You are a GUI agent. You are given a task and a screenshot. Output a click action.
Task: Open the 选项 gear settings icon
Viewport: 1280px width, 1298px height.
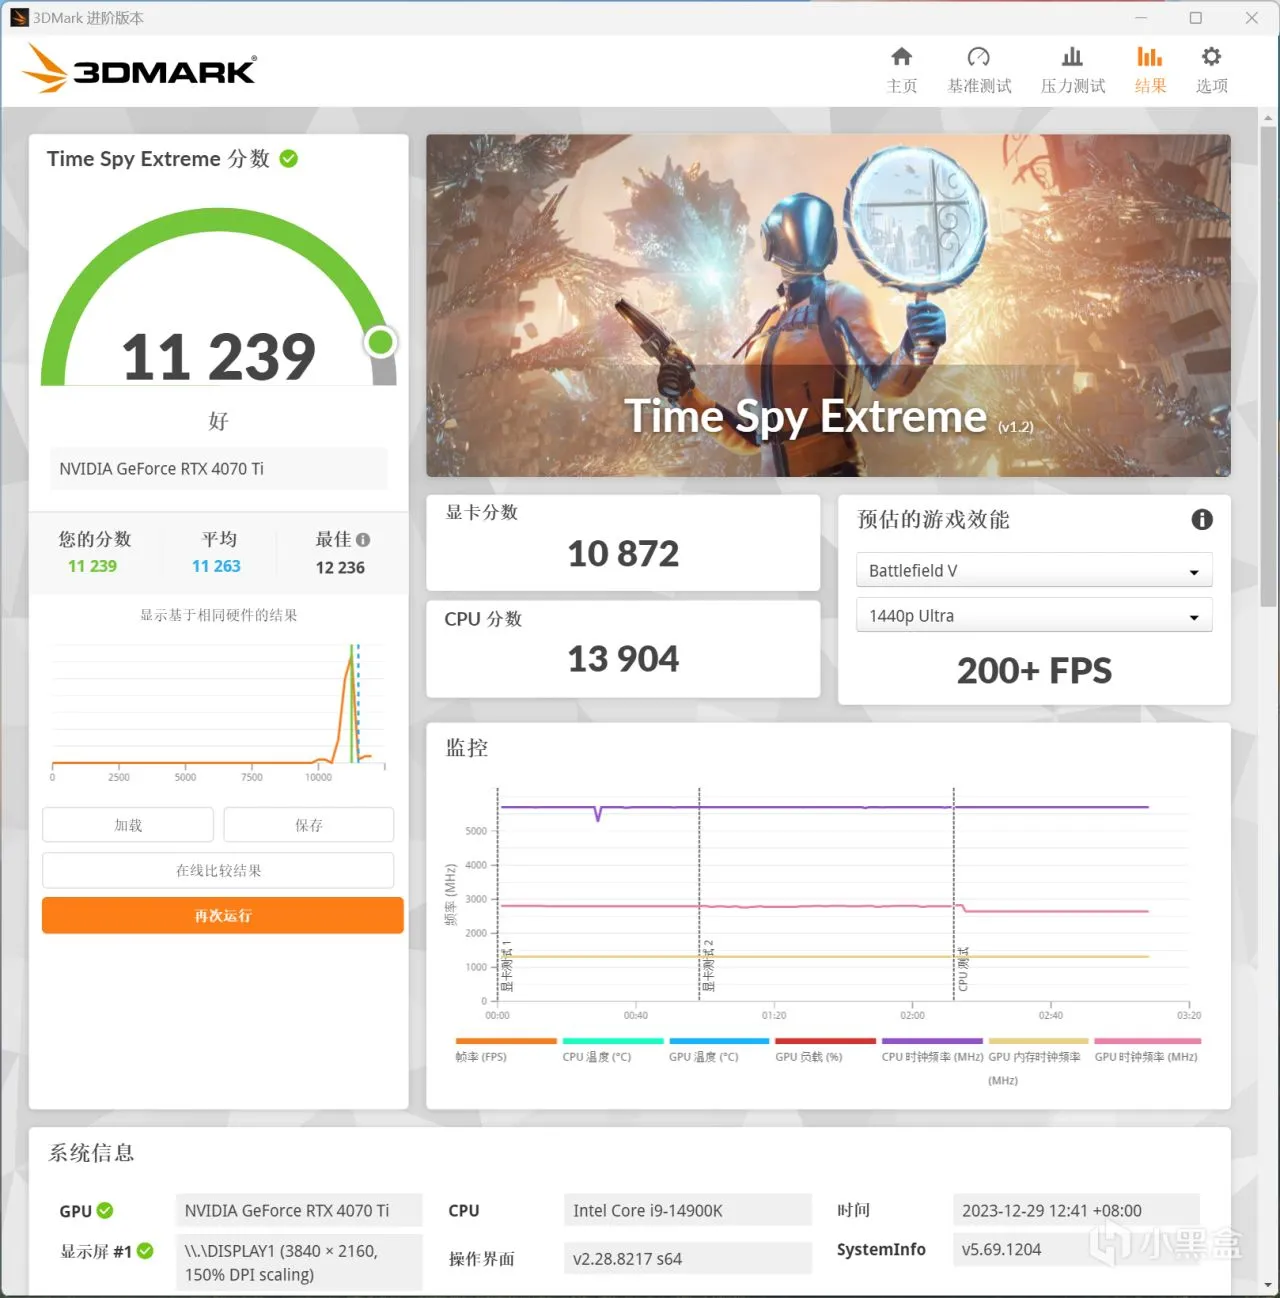click(x=1211, y=57)
